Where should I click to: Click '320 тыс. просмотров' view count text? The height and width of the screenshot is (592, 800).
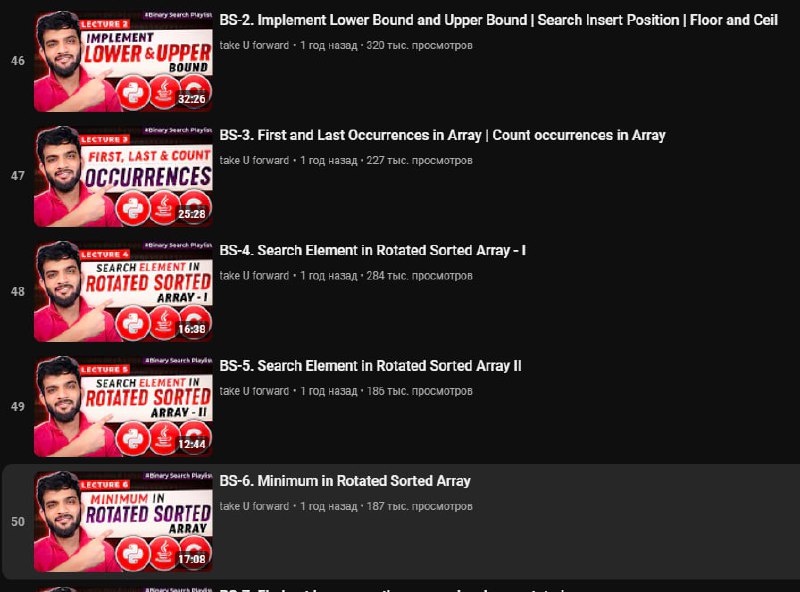coord(419,45)
